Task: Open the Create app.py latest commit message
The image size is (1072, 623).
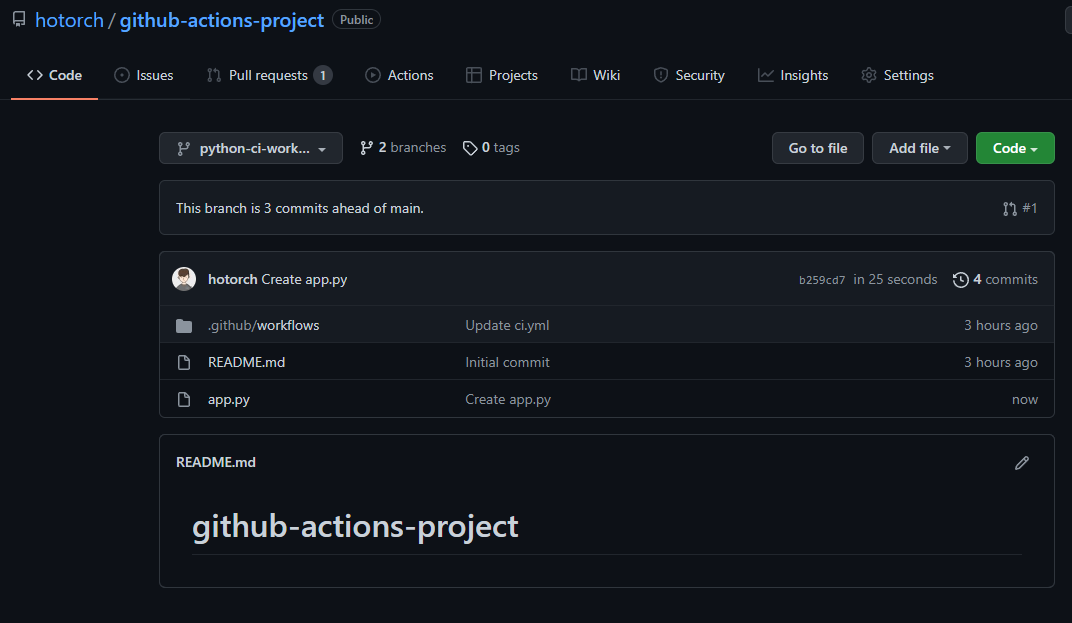Action: (x=304, y=279)
